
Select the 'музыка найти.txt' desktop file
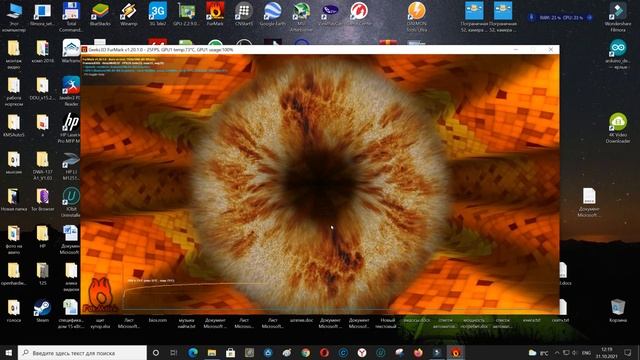point(187,323)
